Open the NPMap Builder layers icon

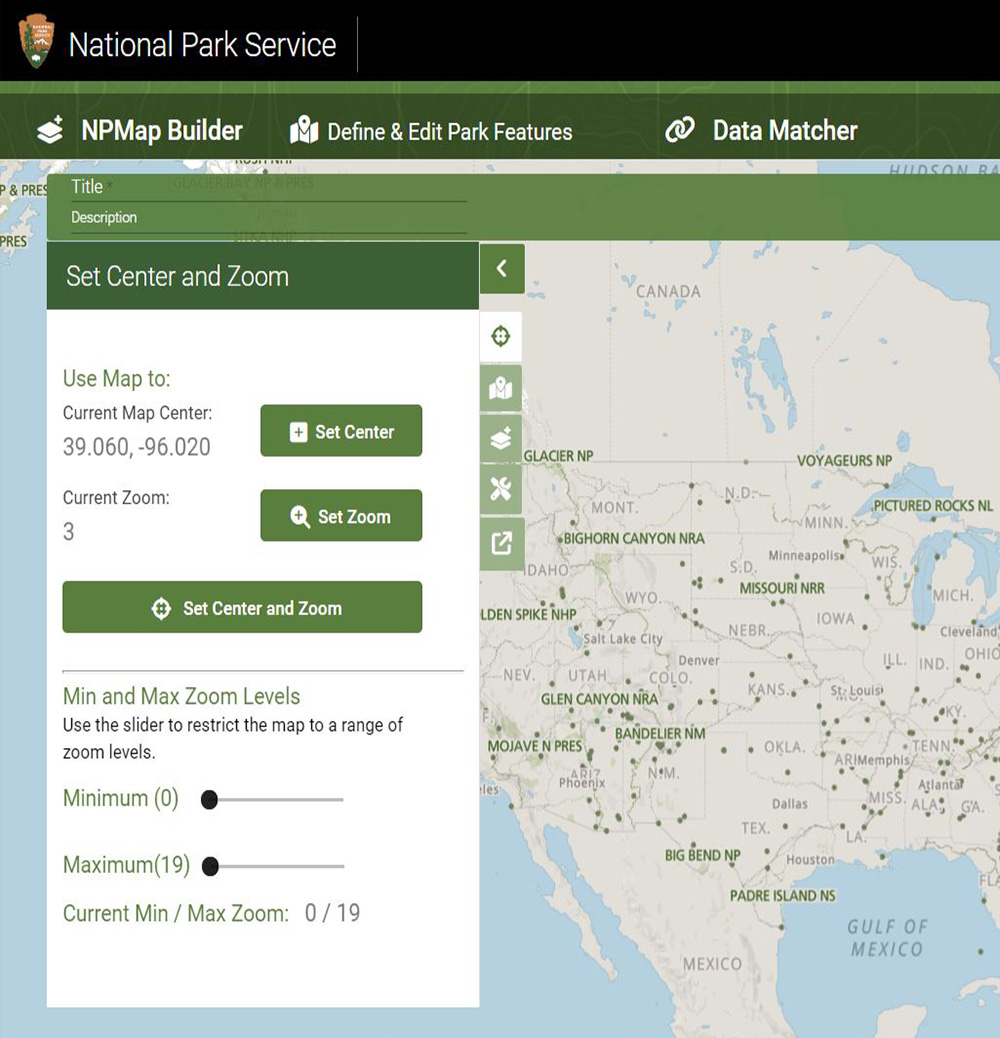pyautogui.click(x=50, y=130)
